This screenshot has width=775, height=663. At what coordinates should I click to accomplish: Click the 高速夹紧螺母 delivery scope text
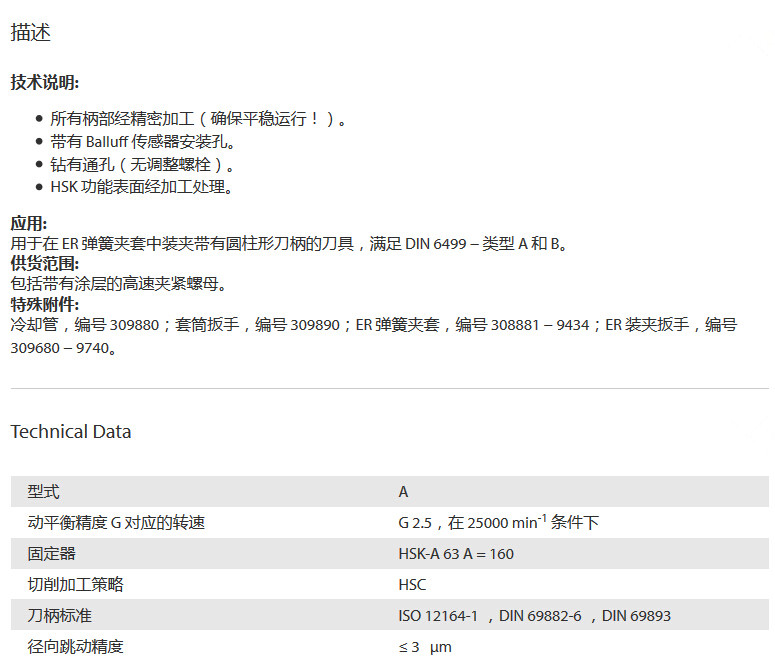(119, 284)
